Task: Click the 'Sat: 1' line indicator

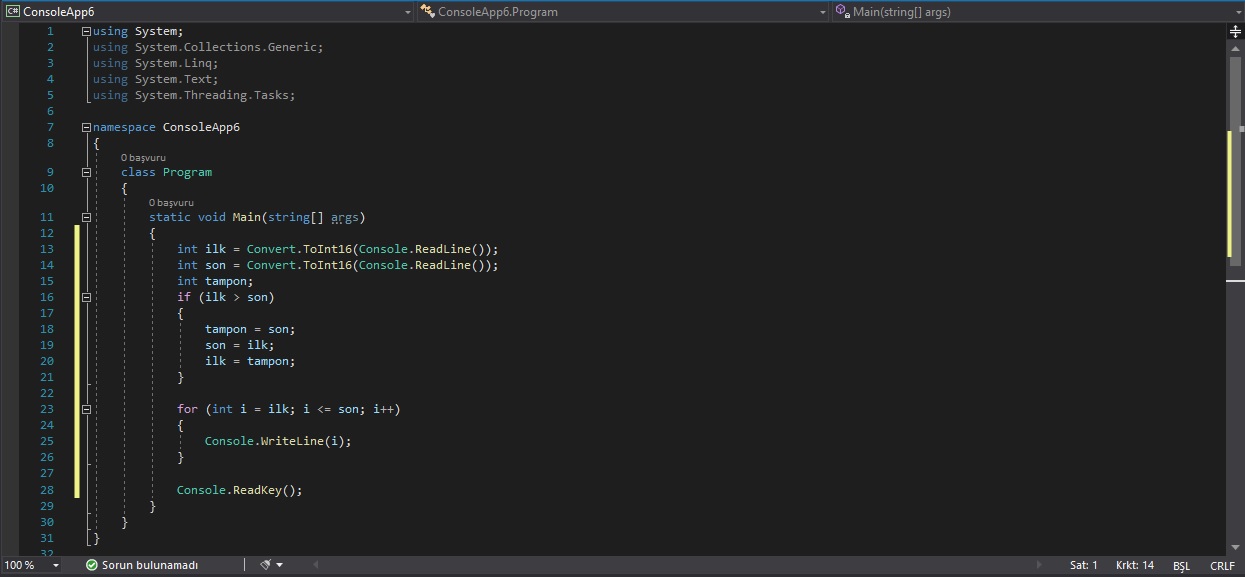Action: (1083, 565)
